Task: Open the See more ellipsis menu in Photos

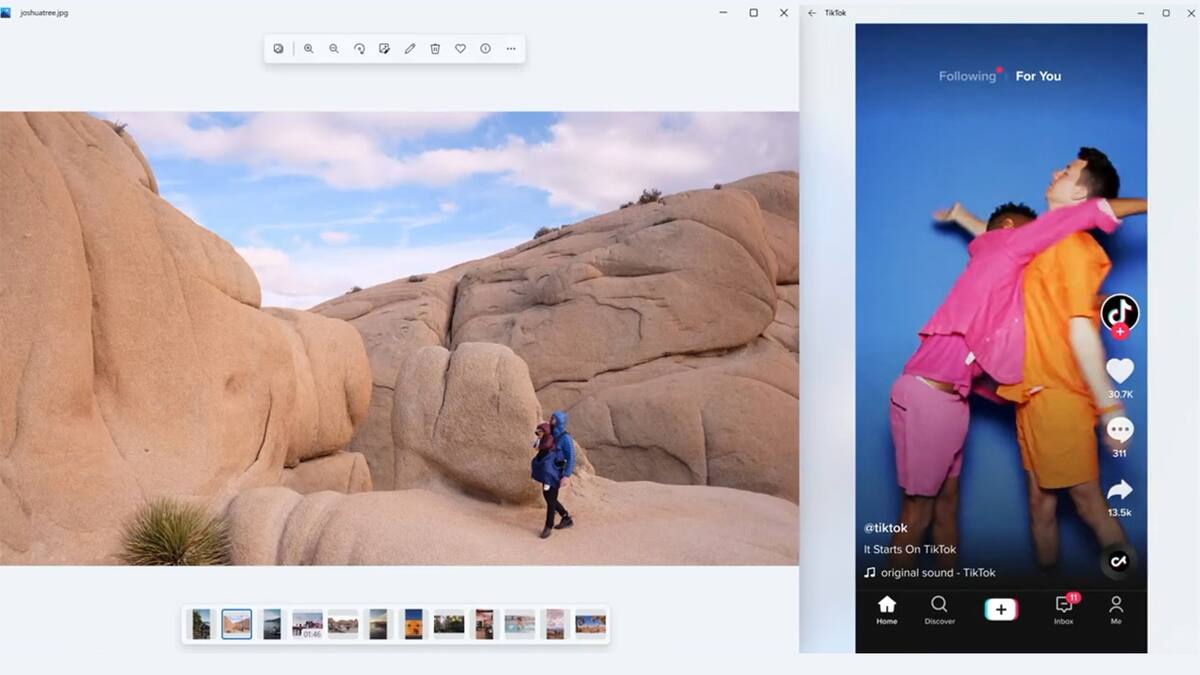Action: tap(511, 48)
